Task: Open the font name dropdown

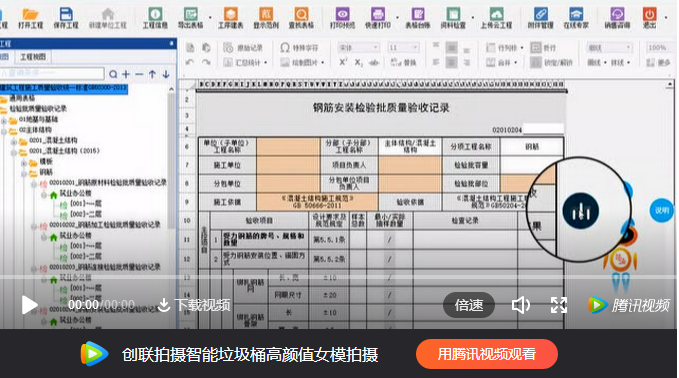Action: 359,48
